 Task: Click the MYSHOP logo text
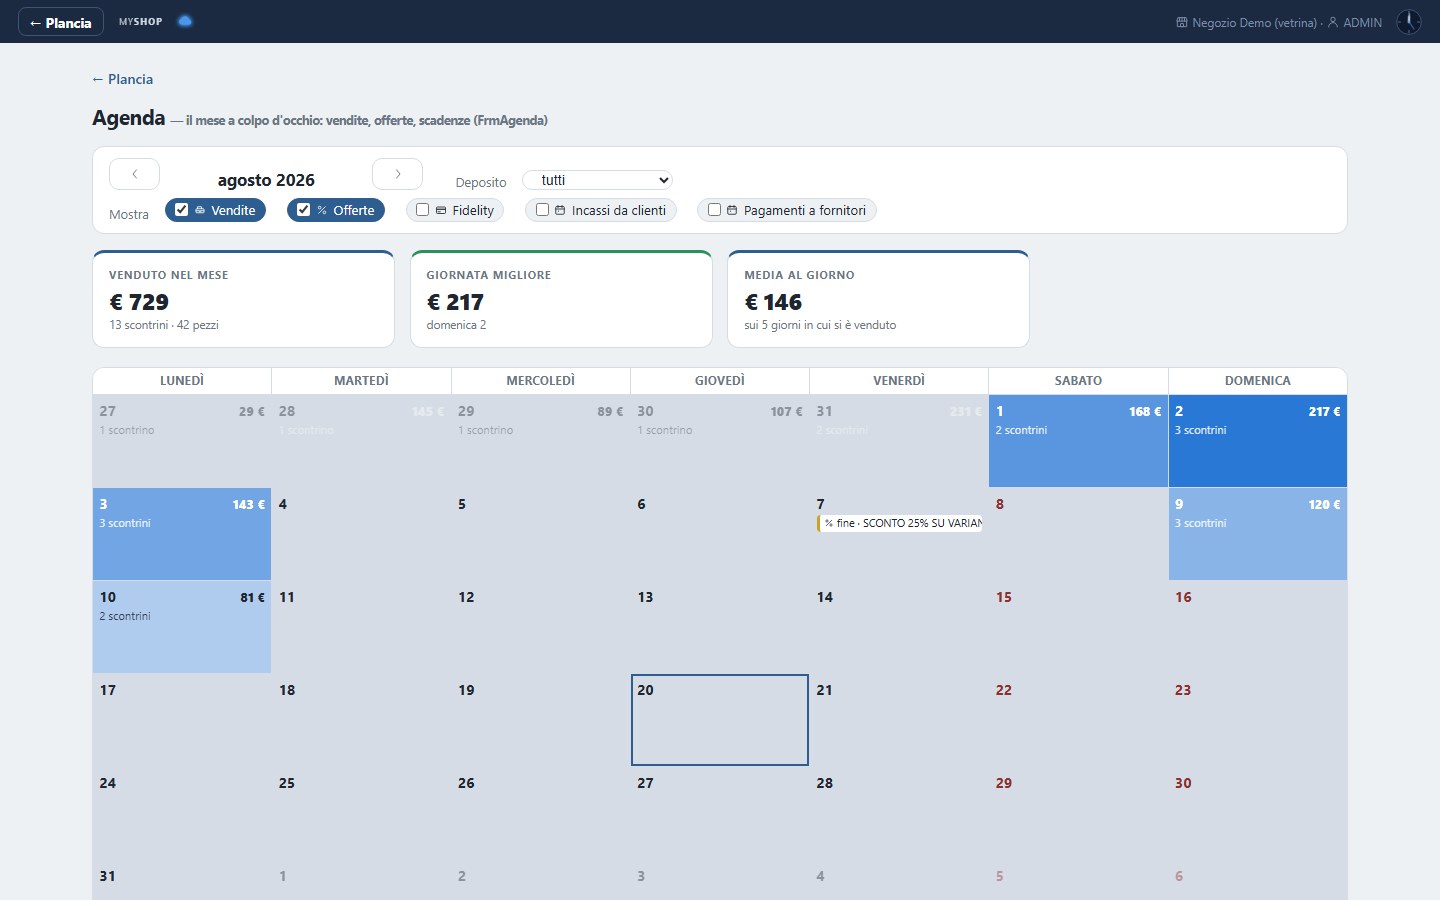(140, 21)
